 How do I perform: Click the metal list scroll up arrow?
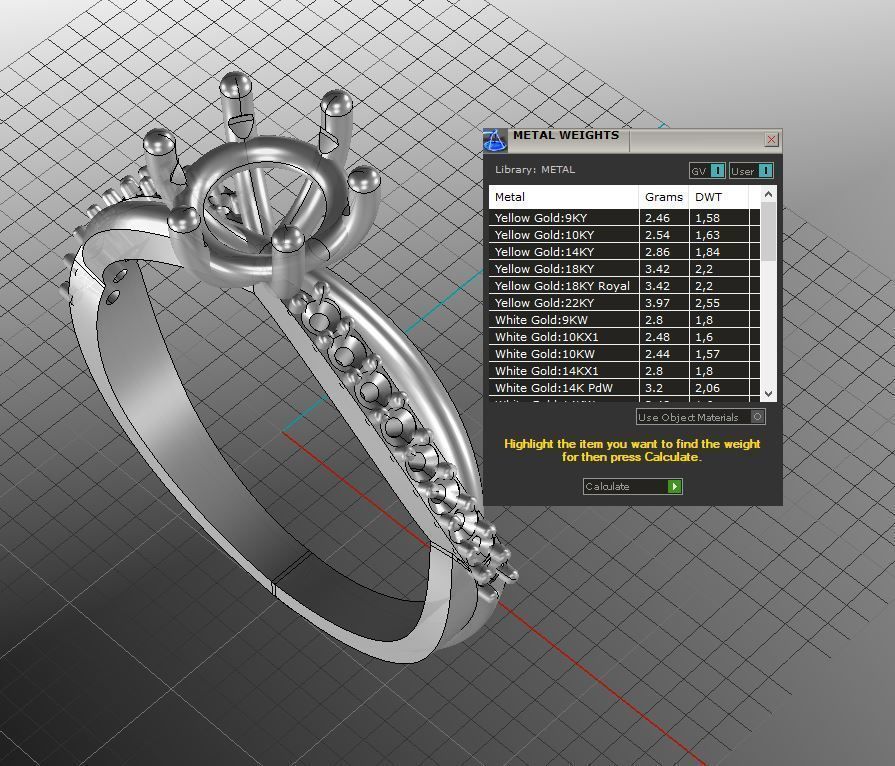[x=768, y=195]
